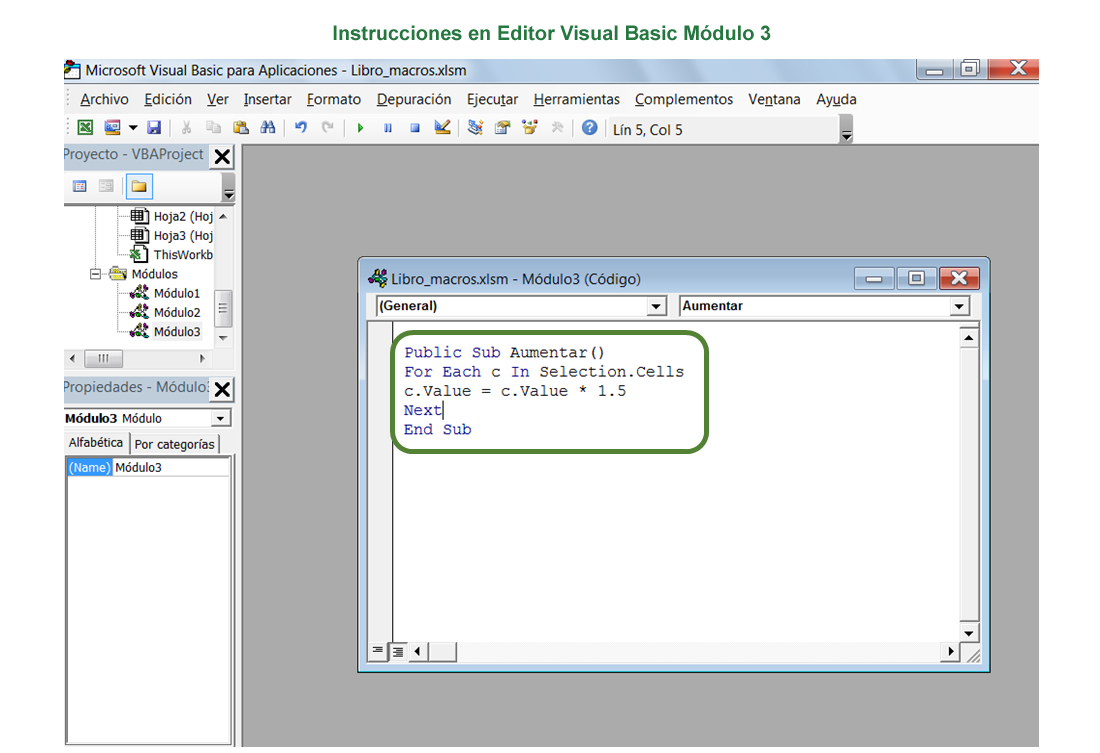Image resolution: width=1100 pixels, height=753 pixels.
Task: Open the Formato menu
Action: [x=334, y=100]
